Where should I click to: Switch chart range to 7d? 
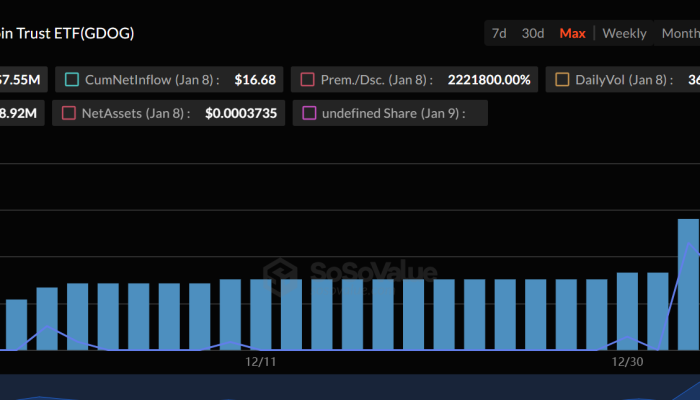click(x=498, y=33)
